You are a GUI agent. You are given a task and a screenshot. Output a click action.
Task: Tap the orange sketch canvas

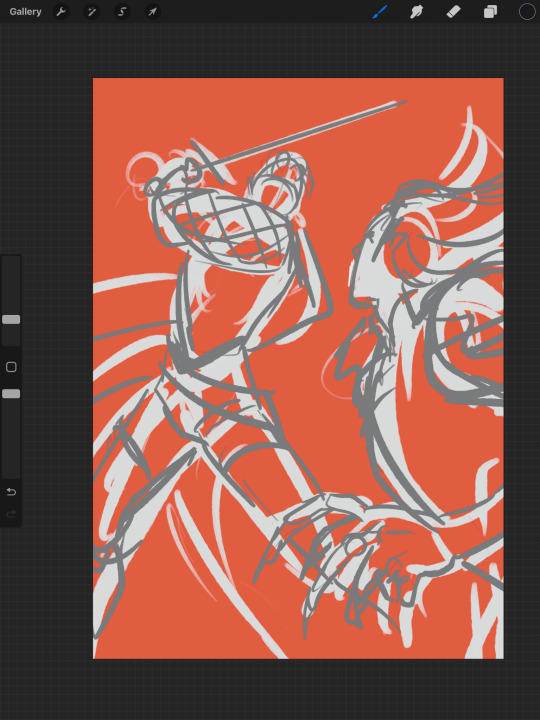pos(298,368)
